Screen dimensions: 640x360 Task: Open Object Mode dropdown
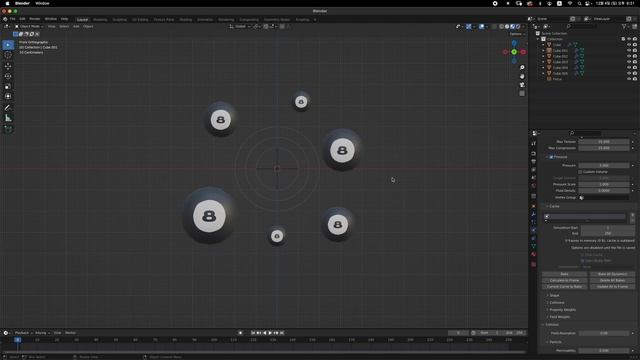pyautogui.click(x=29, y=27)
